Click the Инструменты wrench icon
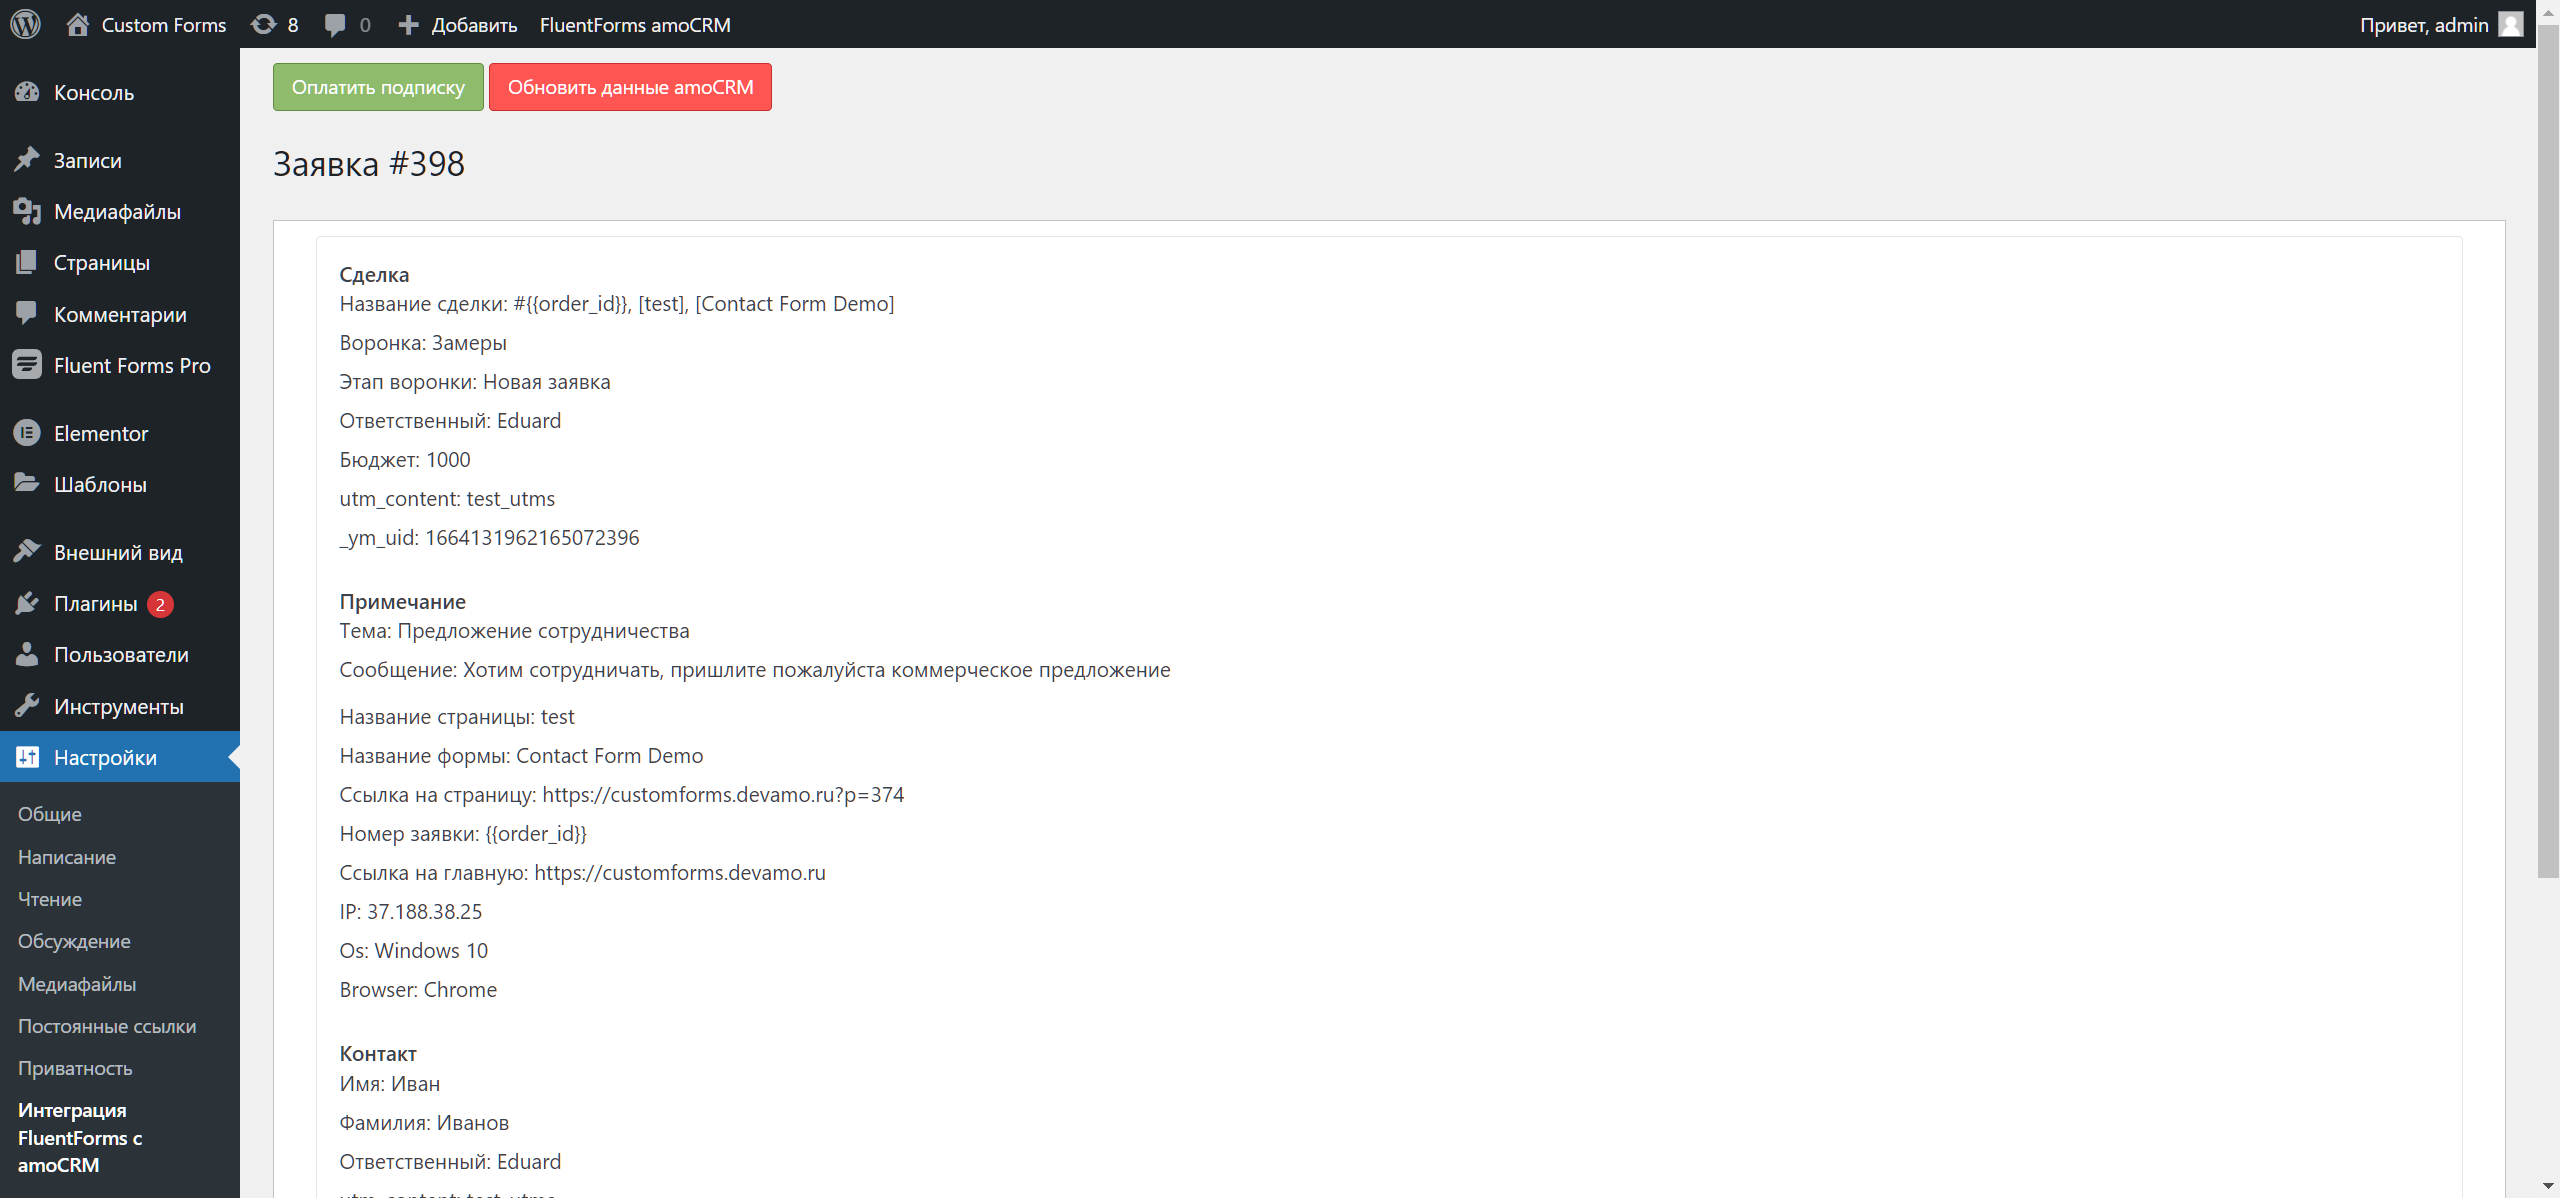2560x1198 pixels. click(x=26, y=705)
